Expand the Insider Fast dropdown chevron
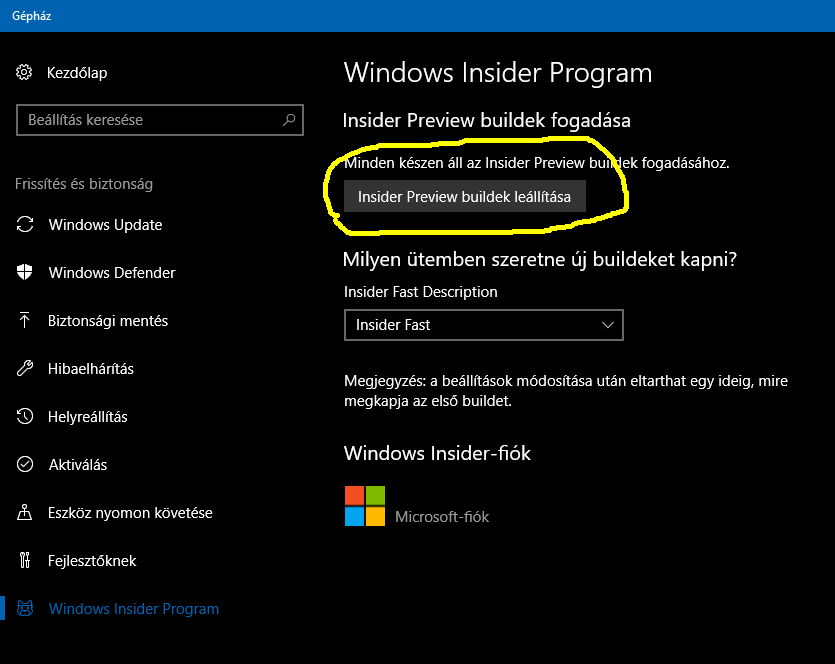The image size is (835, 664). (x=608, y=325)
